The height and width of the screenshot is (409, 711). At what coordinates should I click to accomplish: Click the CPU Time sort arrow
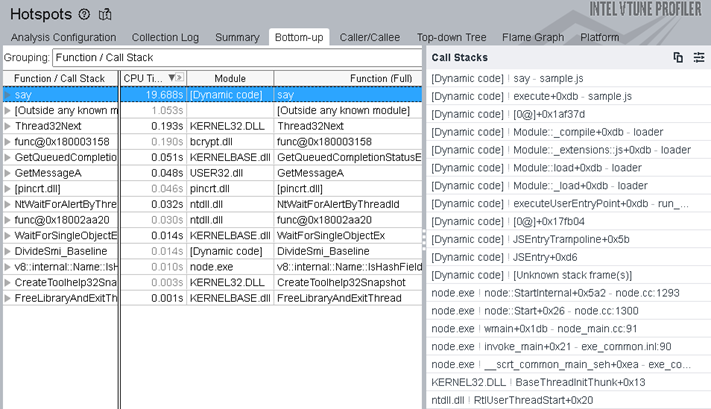click(171, 78)
